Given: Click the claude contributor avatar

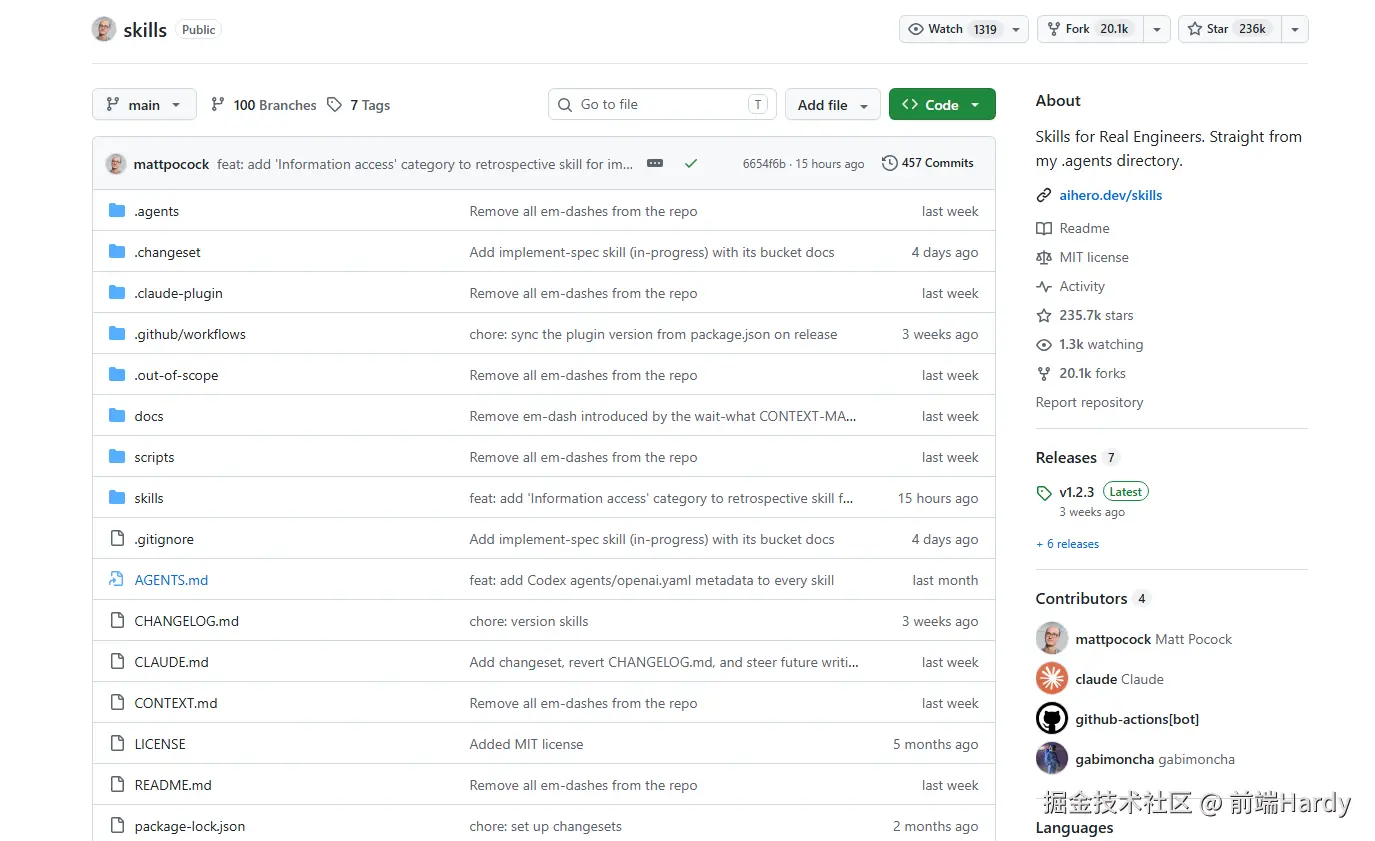Looking at the screenshot, I should (x=1052, y=678).
